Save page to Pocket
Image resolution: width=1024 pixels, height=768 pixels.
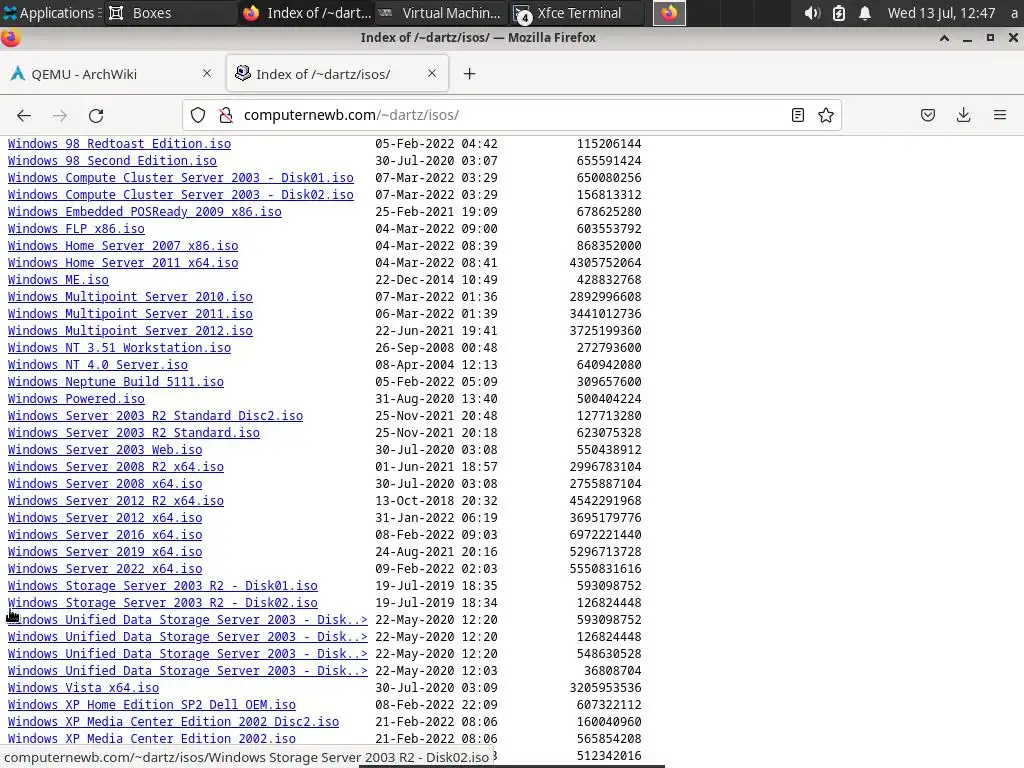tap(928, 116)
